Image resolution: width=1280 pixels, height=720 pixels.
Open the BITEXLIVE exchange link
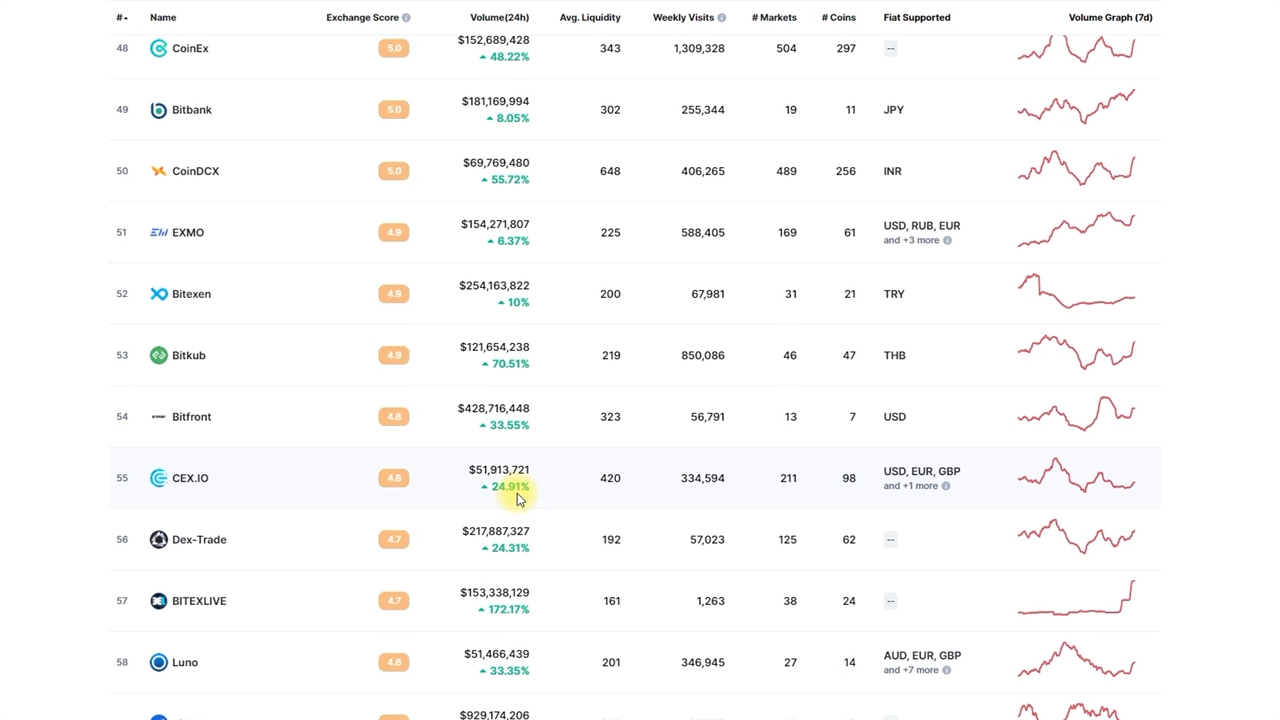(199, 601)
